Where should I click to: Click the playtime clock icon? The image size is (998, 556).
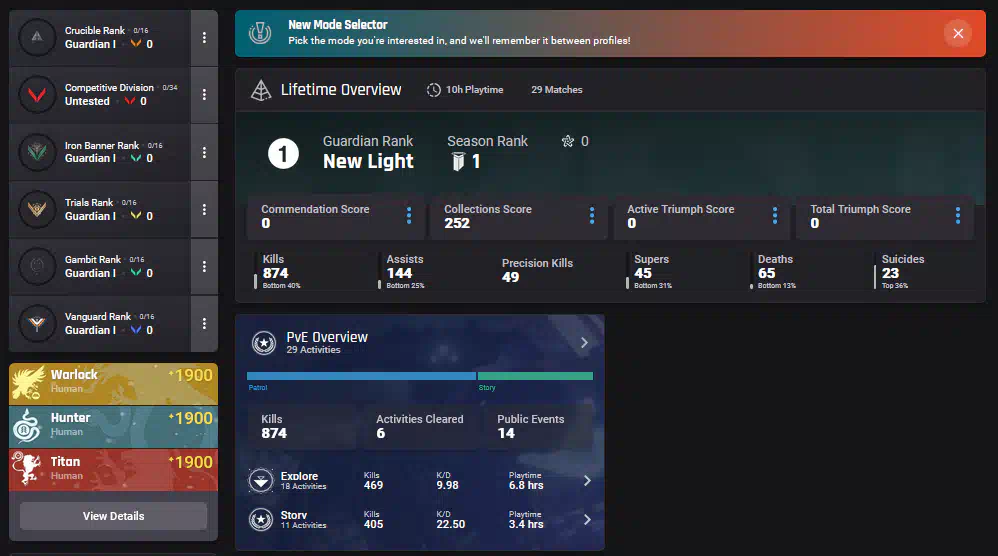(433, 90)
